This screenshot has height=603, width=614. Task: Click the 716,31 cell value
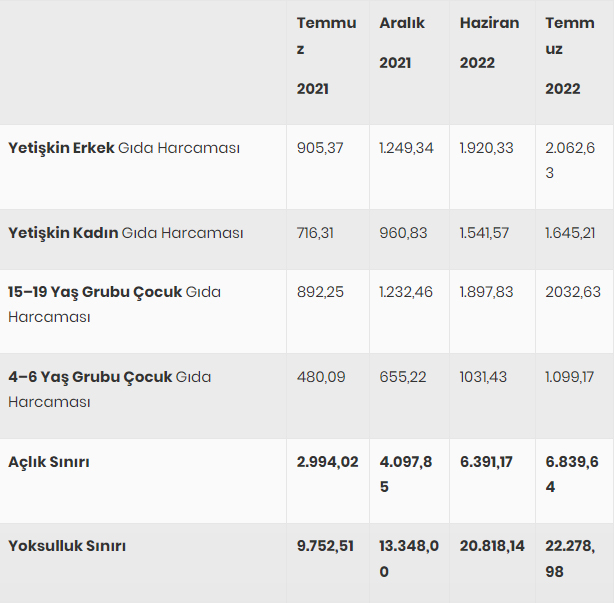click(315, 233)
